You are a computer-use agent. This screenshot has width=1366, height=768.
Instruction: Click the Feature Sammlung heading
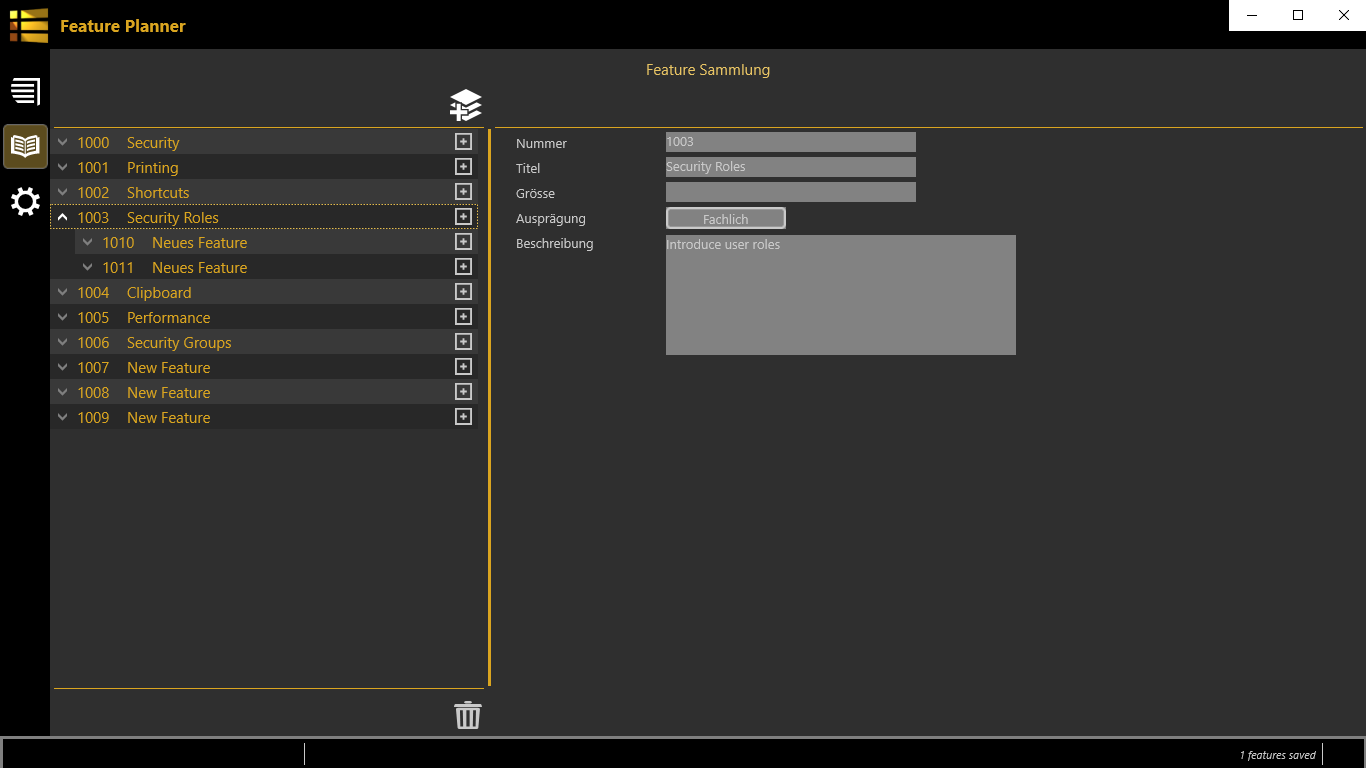(x=708, y=70)
